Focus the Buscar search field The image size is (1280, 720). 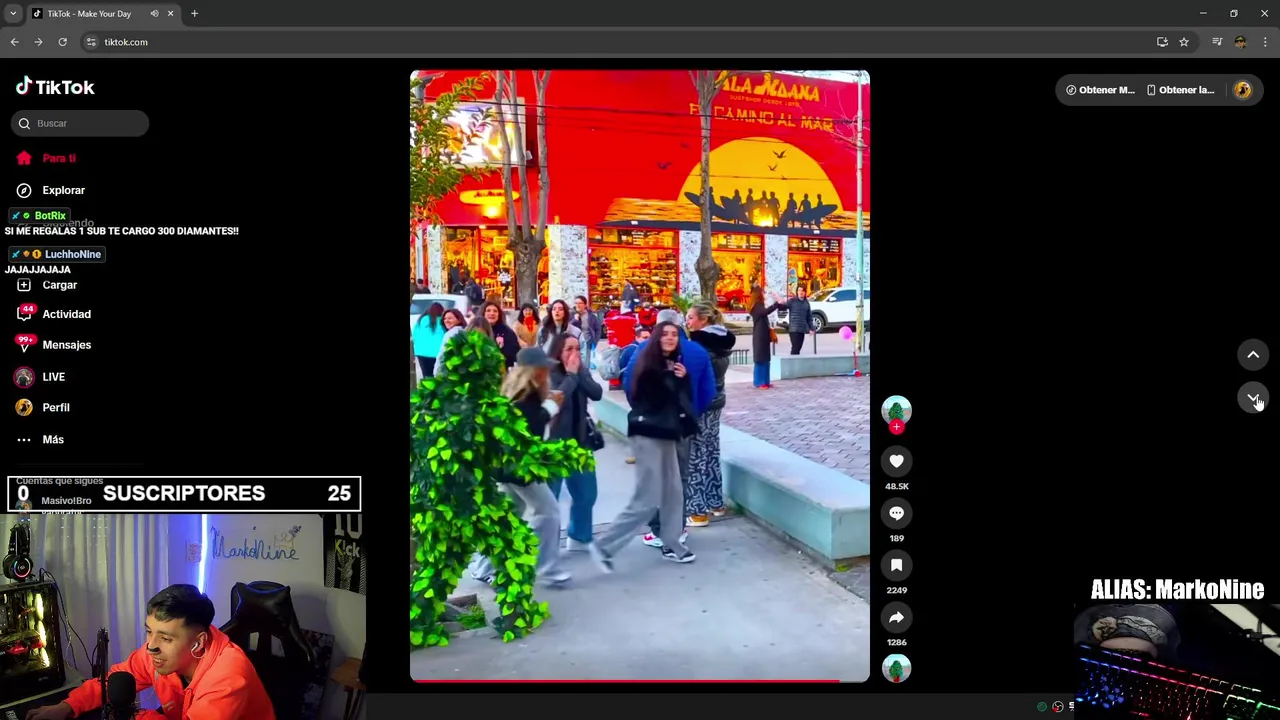(80, 123)
